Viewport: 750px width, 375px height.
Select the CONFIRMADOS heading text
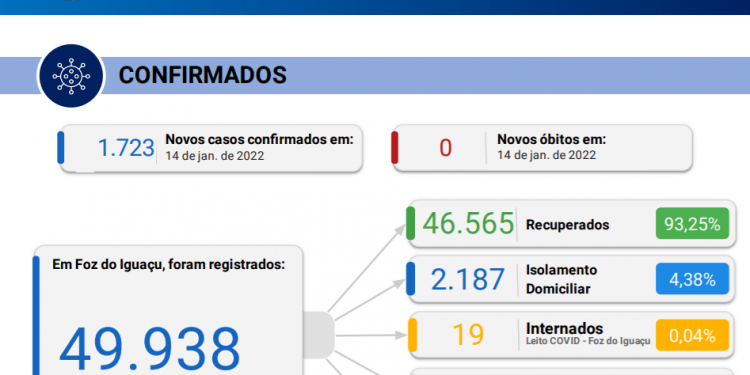click(x=202, y=75)
